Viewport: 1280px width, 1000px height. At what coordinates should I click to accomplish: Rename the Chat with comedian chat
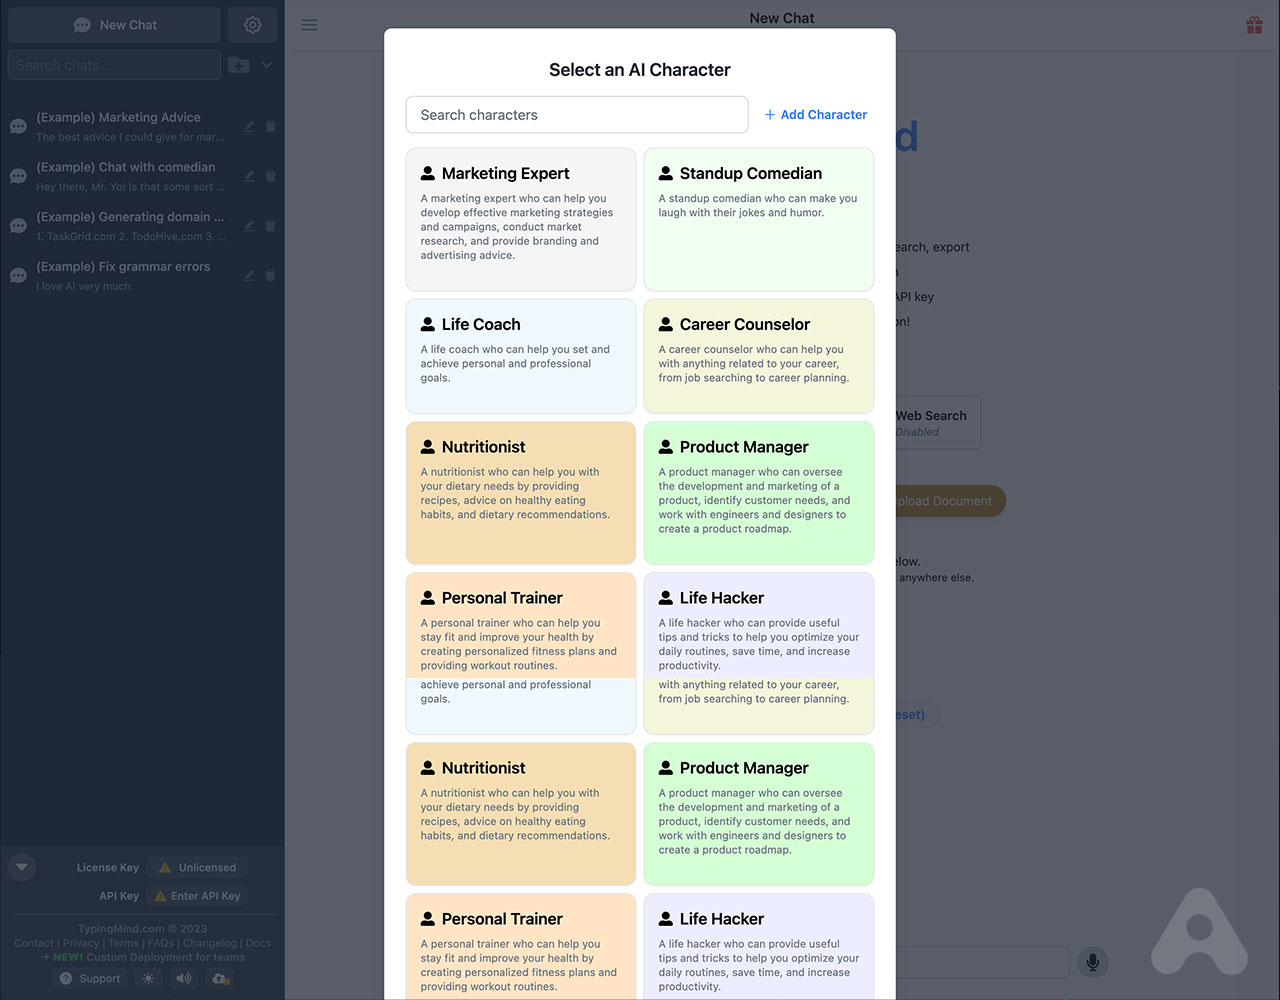tap(249, 176)
